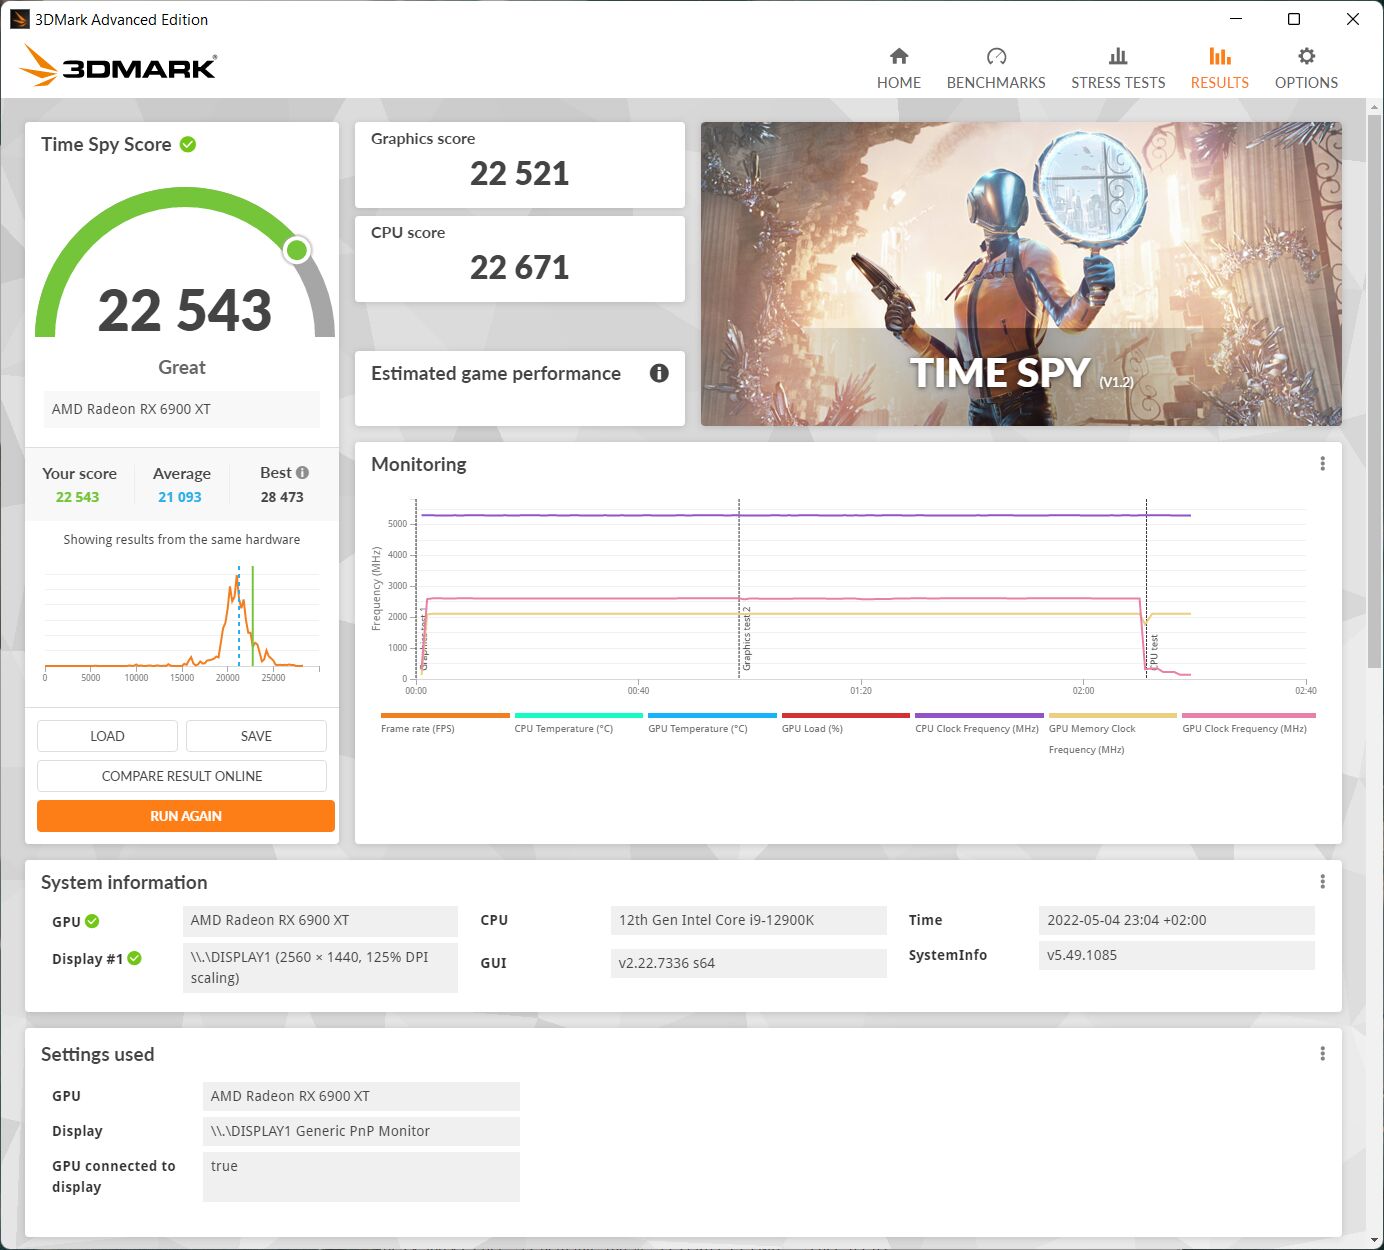Toggle Frame rate (FPS) legend series
1384x1250 pixels.
(x=445, y=724)
